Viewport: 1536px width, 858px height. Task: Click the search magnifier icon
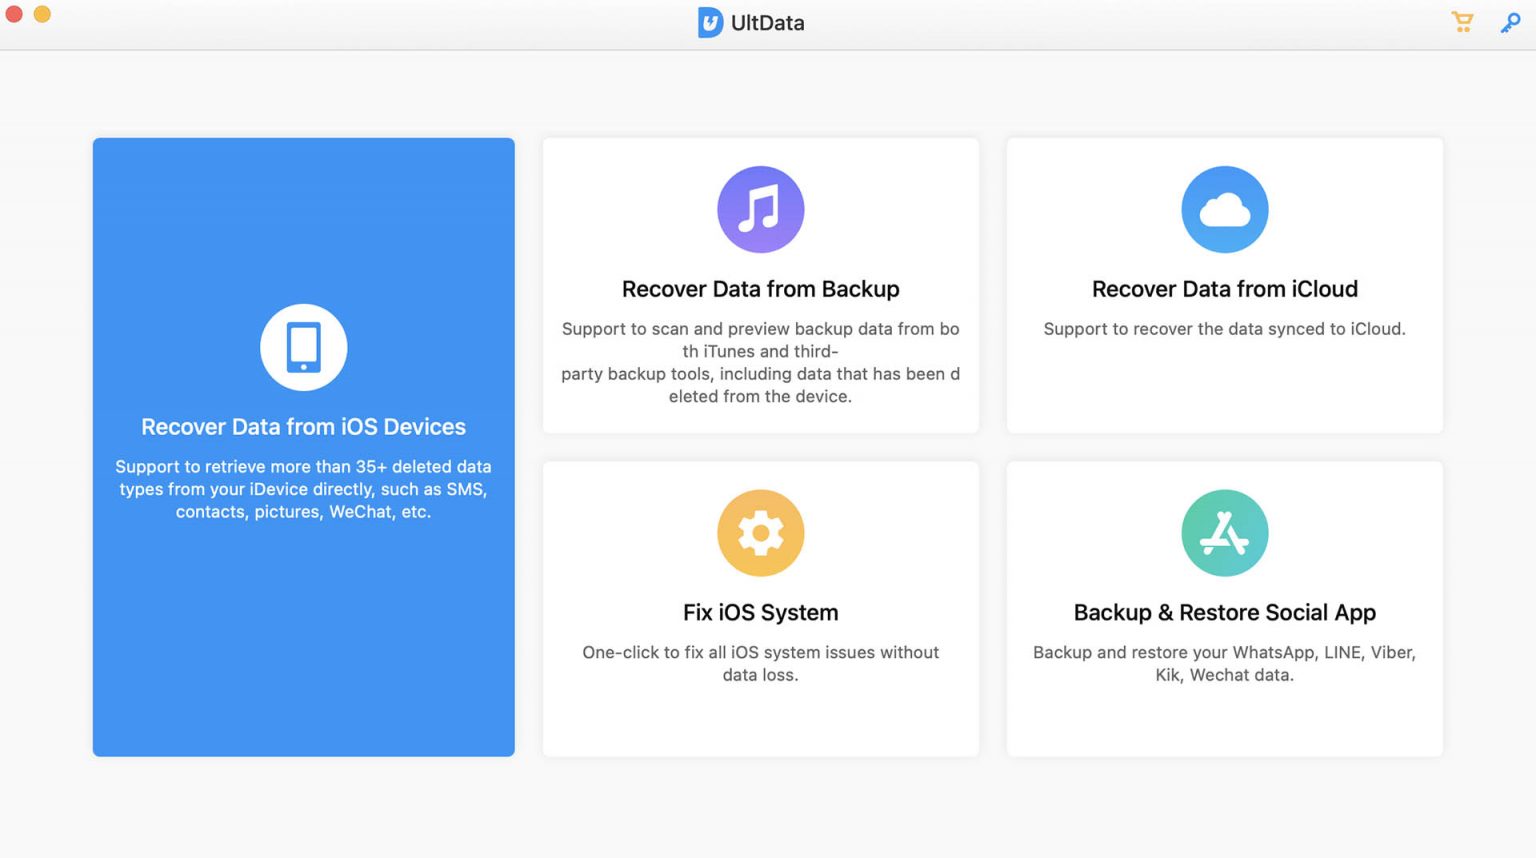1510,22
